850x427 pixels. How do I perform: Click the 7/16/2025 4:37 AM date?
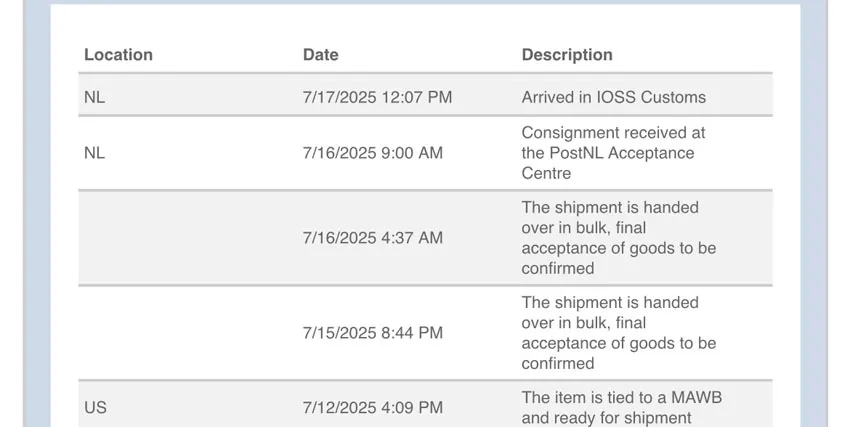tap(372, 238)
